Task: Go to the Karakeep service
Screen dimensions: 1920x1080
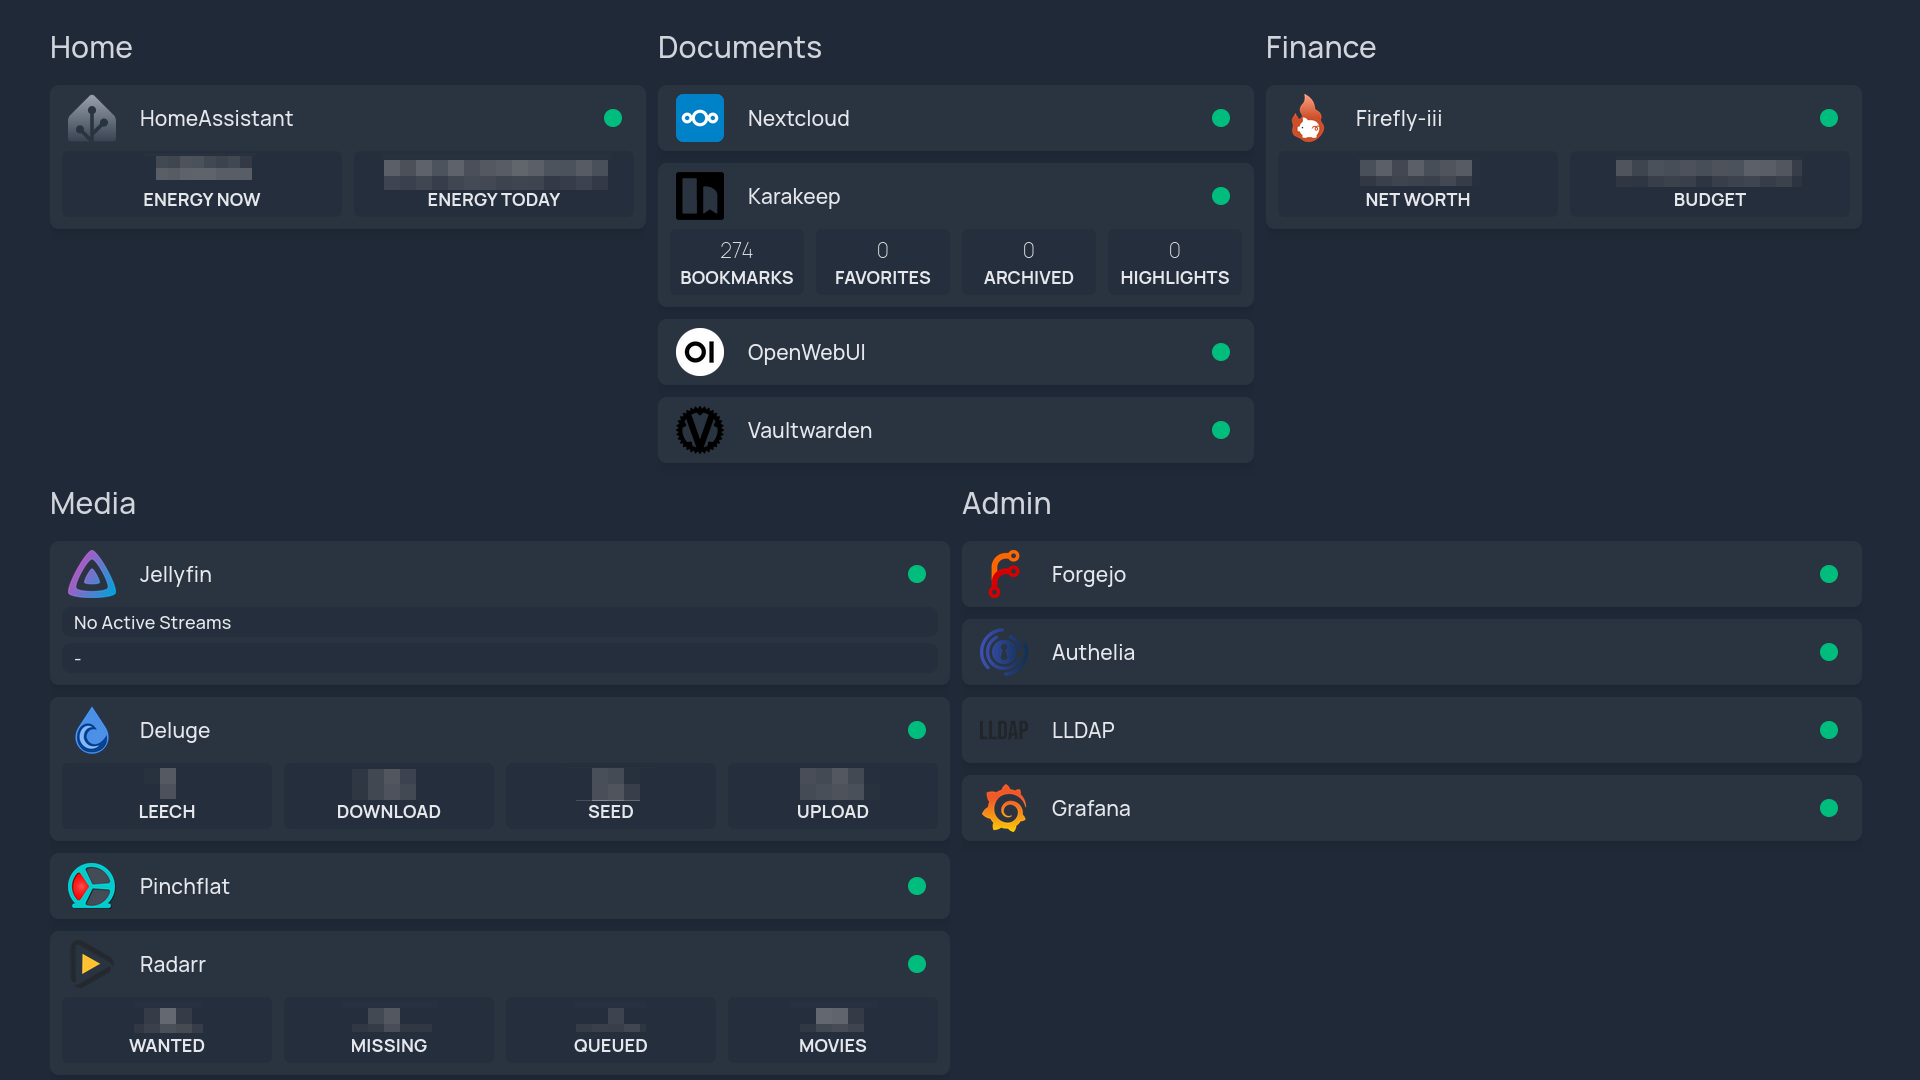Action: [794, 196]
